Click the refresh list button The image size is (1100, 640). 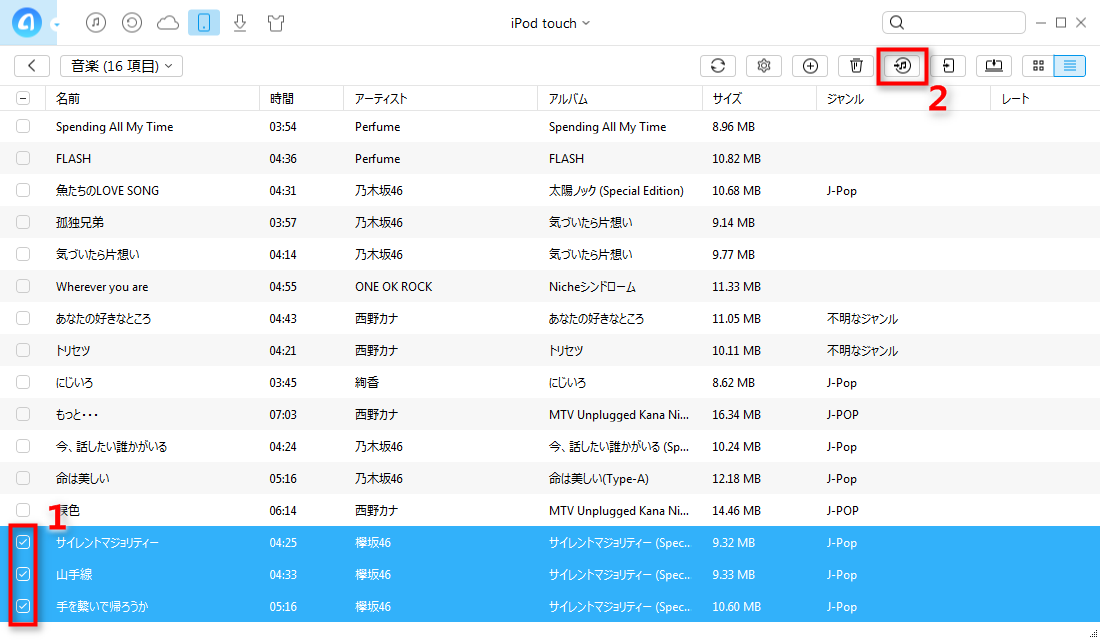pyautogui.click(x=718, y=66)
